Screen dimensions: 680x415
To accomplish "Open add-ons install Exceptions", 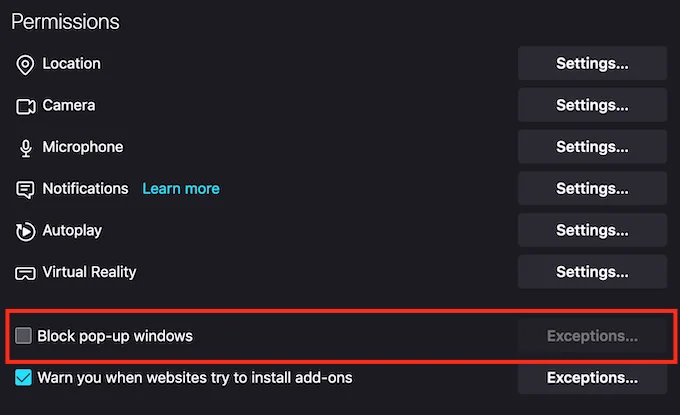I will point(592,378).
